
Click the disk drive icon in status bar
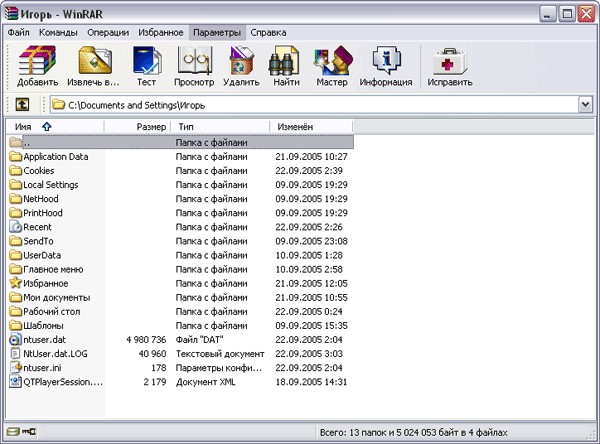pyautogui.click(x=13, y=432)
